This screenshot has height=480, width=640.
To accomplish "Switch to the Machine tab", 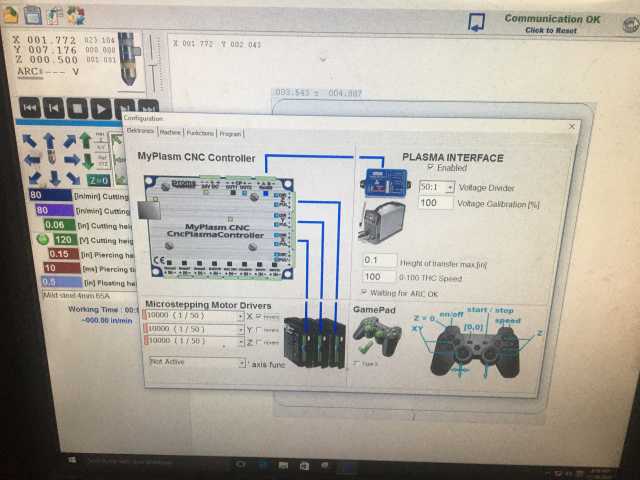I will [x=170, y=132].
